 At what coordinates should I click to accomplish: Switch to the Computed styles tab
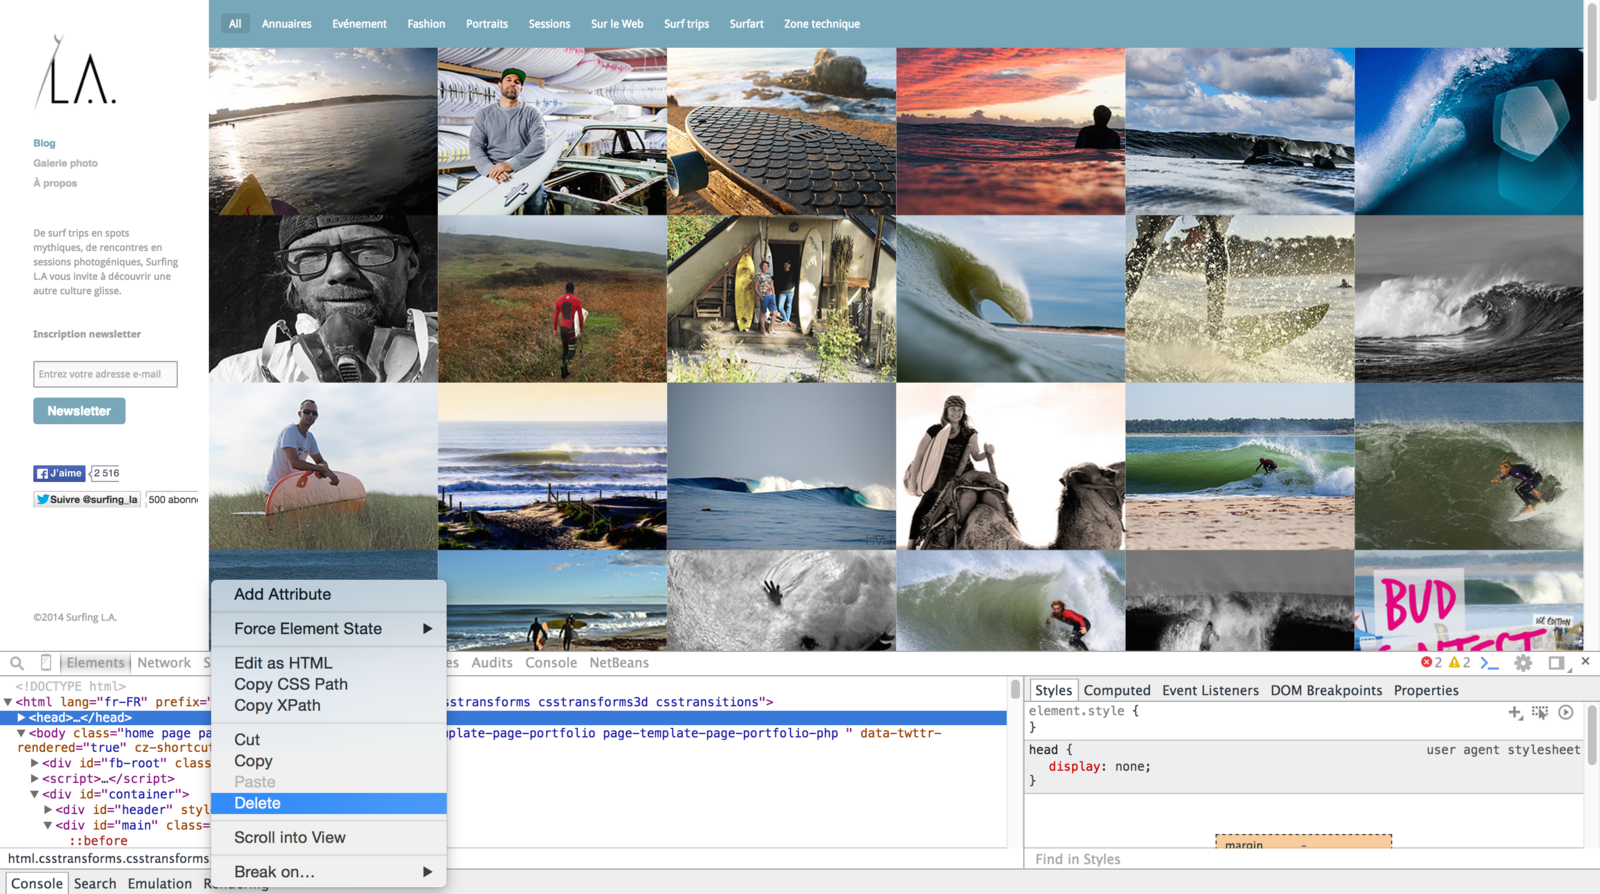tap(1117, 690)
